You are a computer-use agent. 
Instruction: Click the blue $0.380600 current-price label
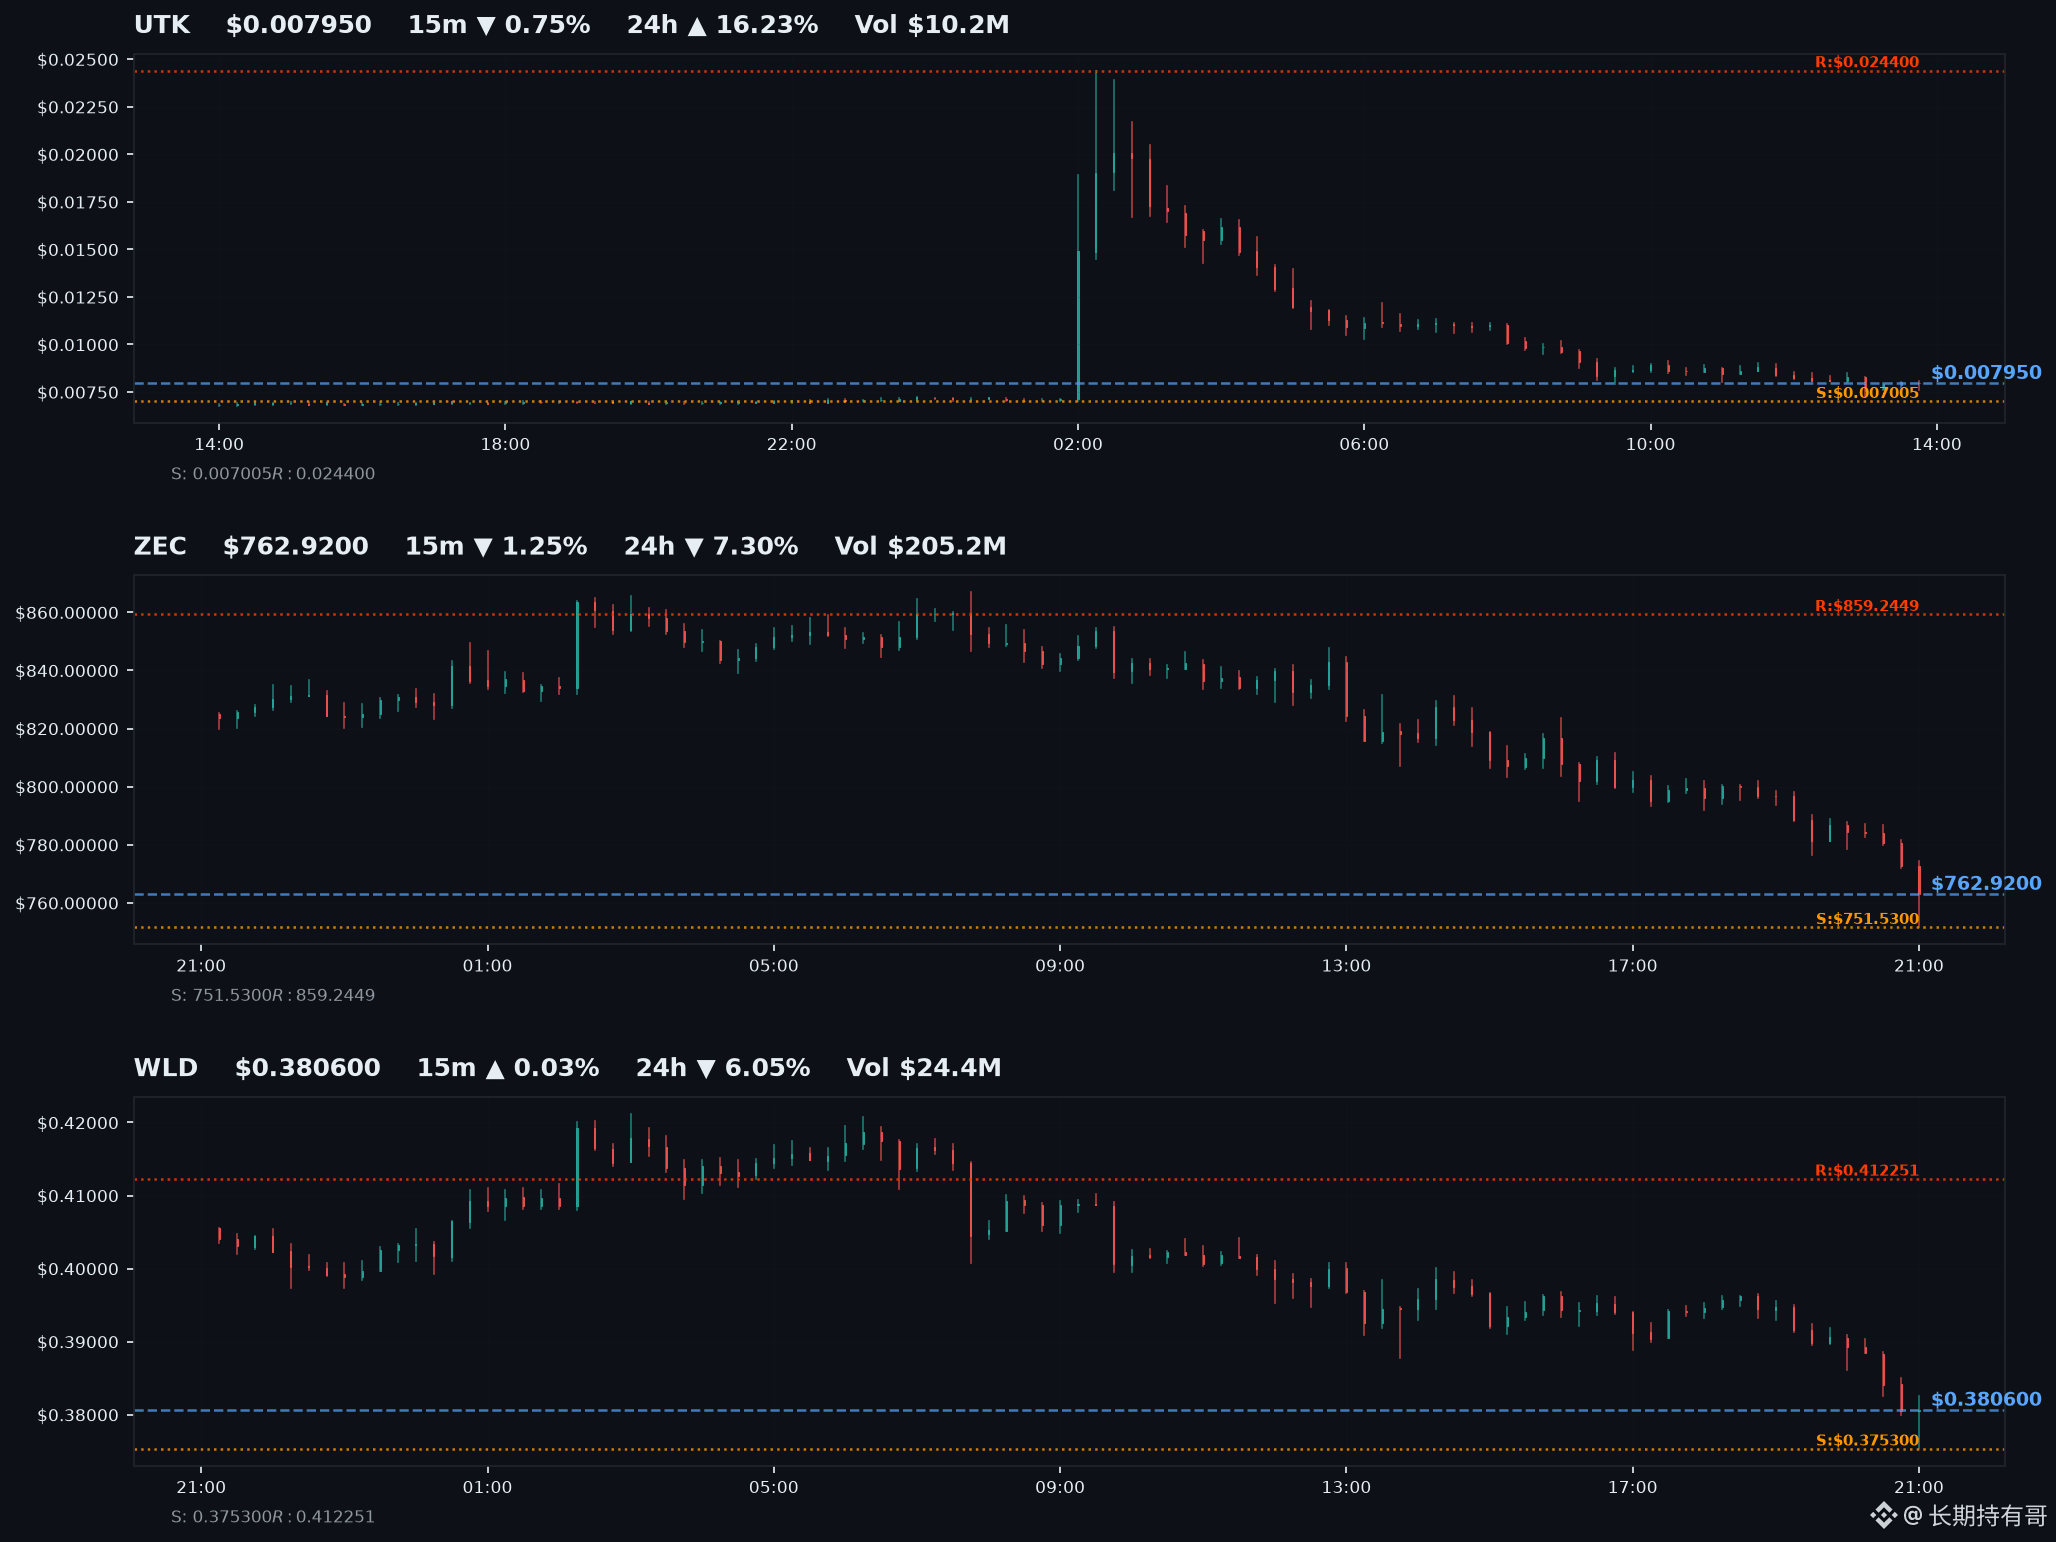pos(1986,1400)
